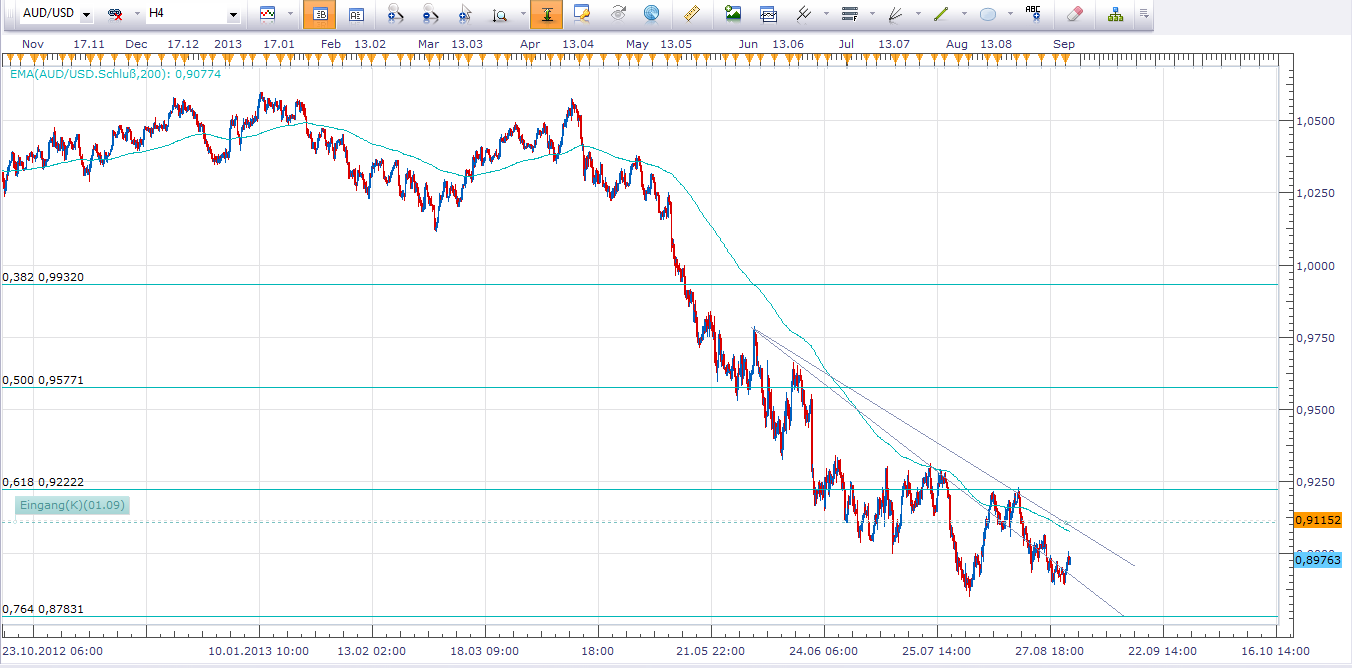Click the zoom in magnifier icon
This screenshot has height=668, width=1352.
(395, 15)
